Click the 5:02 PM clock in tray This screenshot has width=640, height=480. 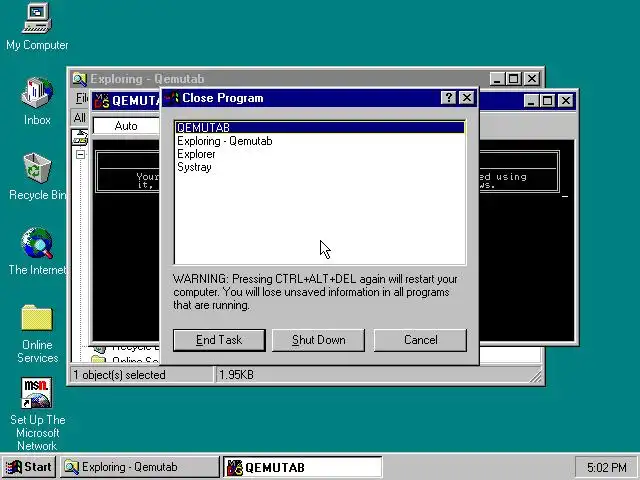coord(606,467)
